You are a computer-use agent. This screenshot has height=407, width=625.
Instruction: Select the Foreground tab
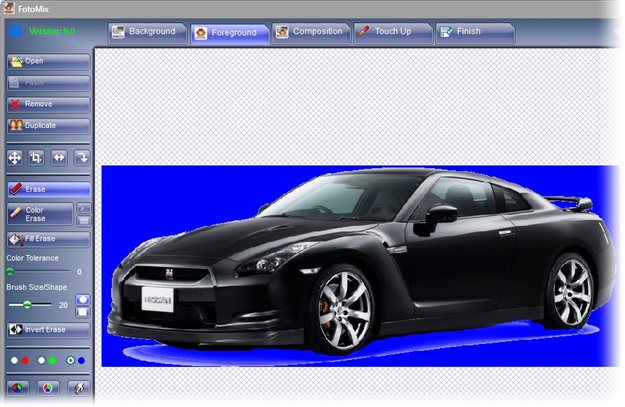click(230, 33)
